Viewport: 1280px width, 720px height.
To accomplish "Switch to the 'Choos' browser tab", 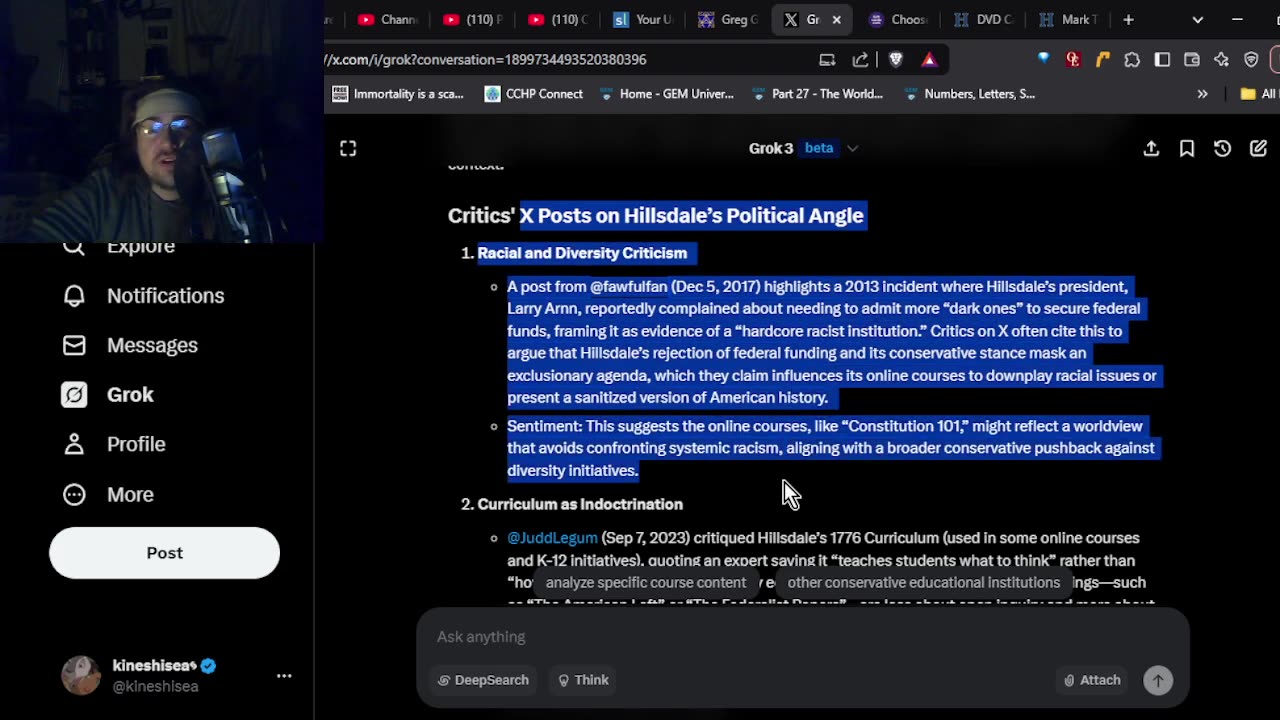I will click(898, 19).
